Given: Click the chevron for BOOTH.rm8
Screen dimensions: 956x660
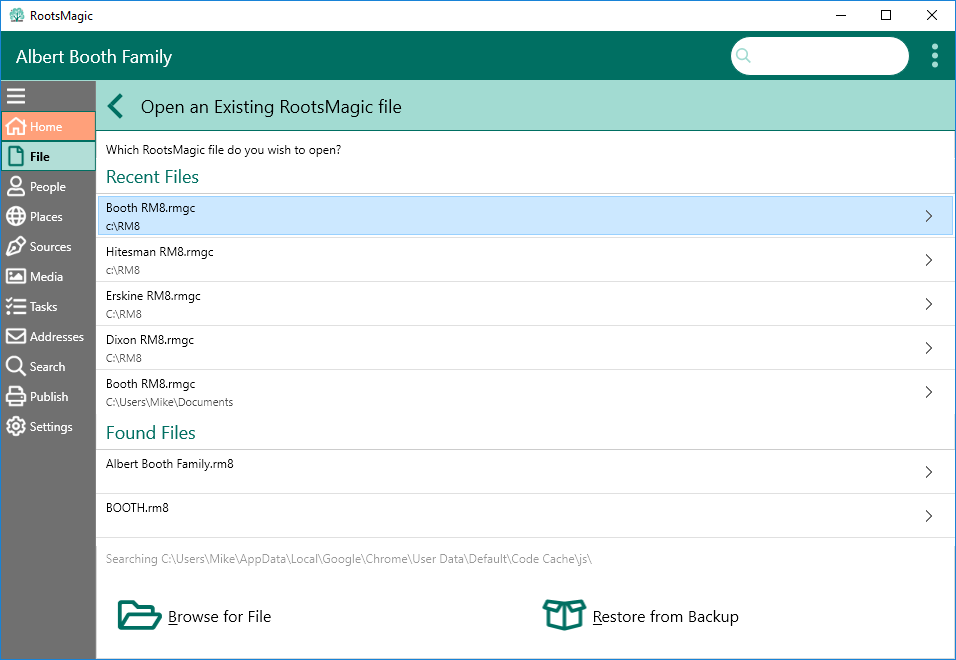Looking at the screenshot, I should coord(929,516).
